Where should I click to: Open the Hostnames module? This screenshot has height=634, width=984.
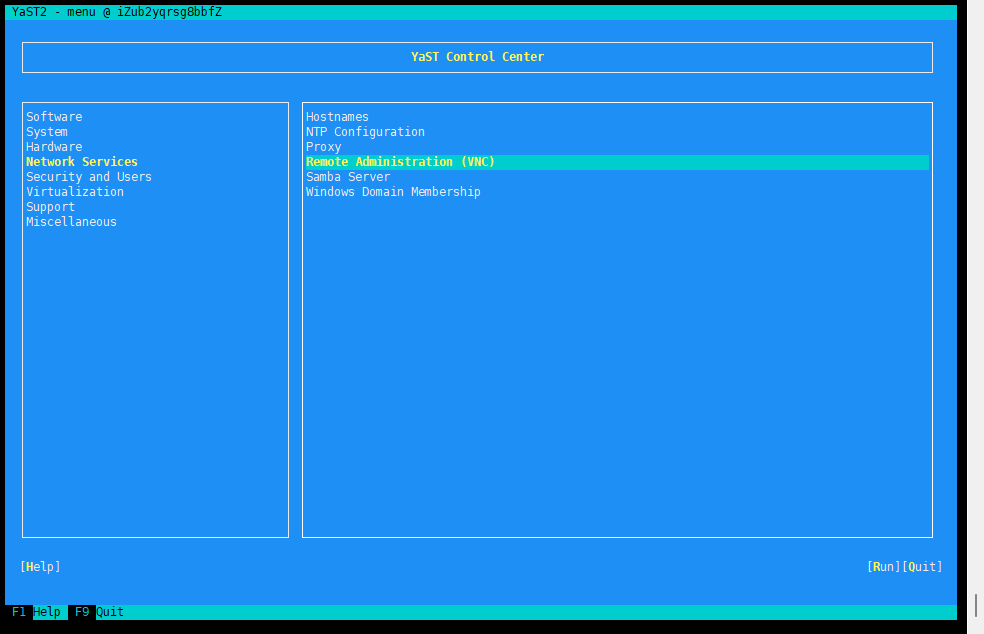pyautogui.click(x=337, y=117)
